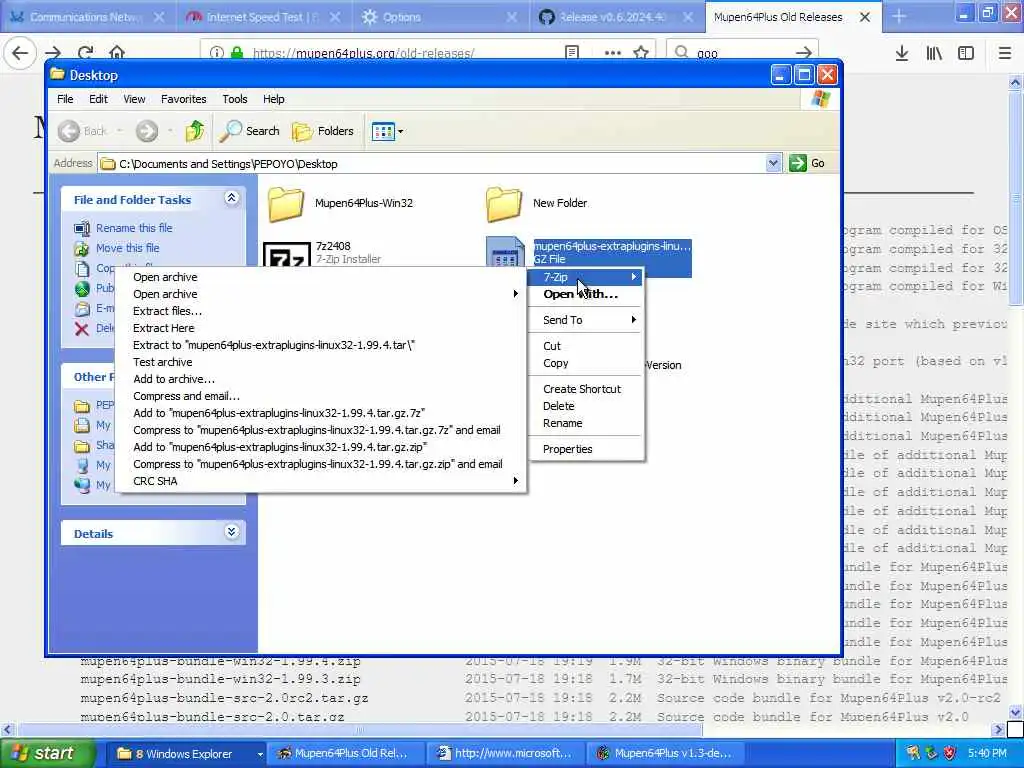The height and width of the screenshot is (768, 1024).
Task: Click the Windows Start button
Action: [48, 753]
